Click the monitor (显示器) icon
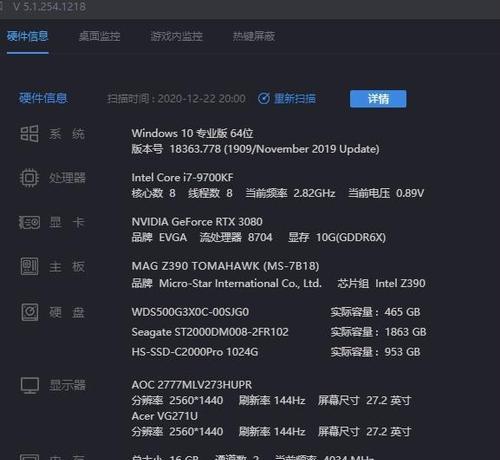This screenshot has width=500, height=460. [30, 385]
